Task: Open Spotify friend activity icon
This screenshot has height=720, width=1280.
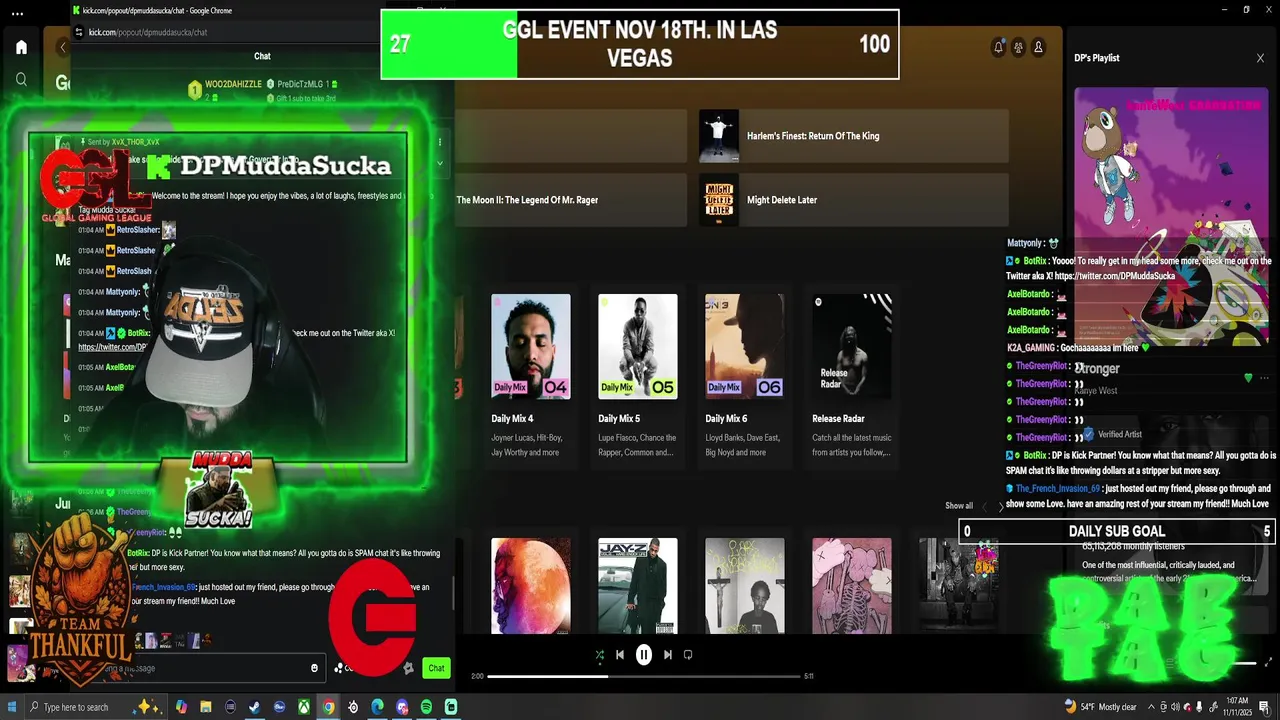Action: point(1018,47)
